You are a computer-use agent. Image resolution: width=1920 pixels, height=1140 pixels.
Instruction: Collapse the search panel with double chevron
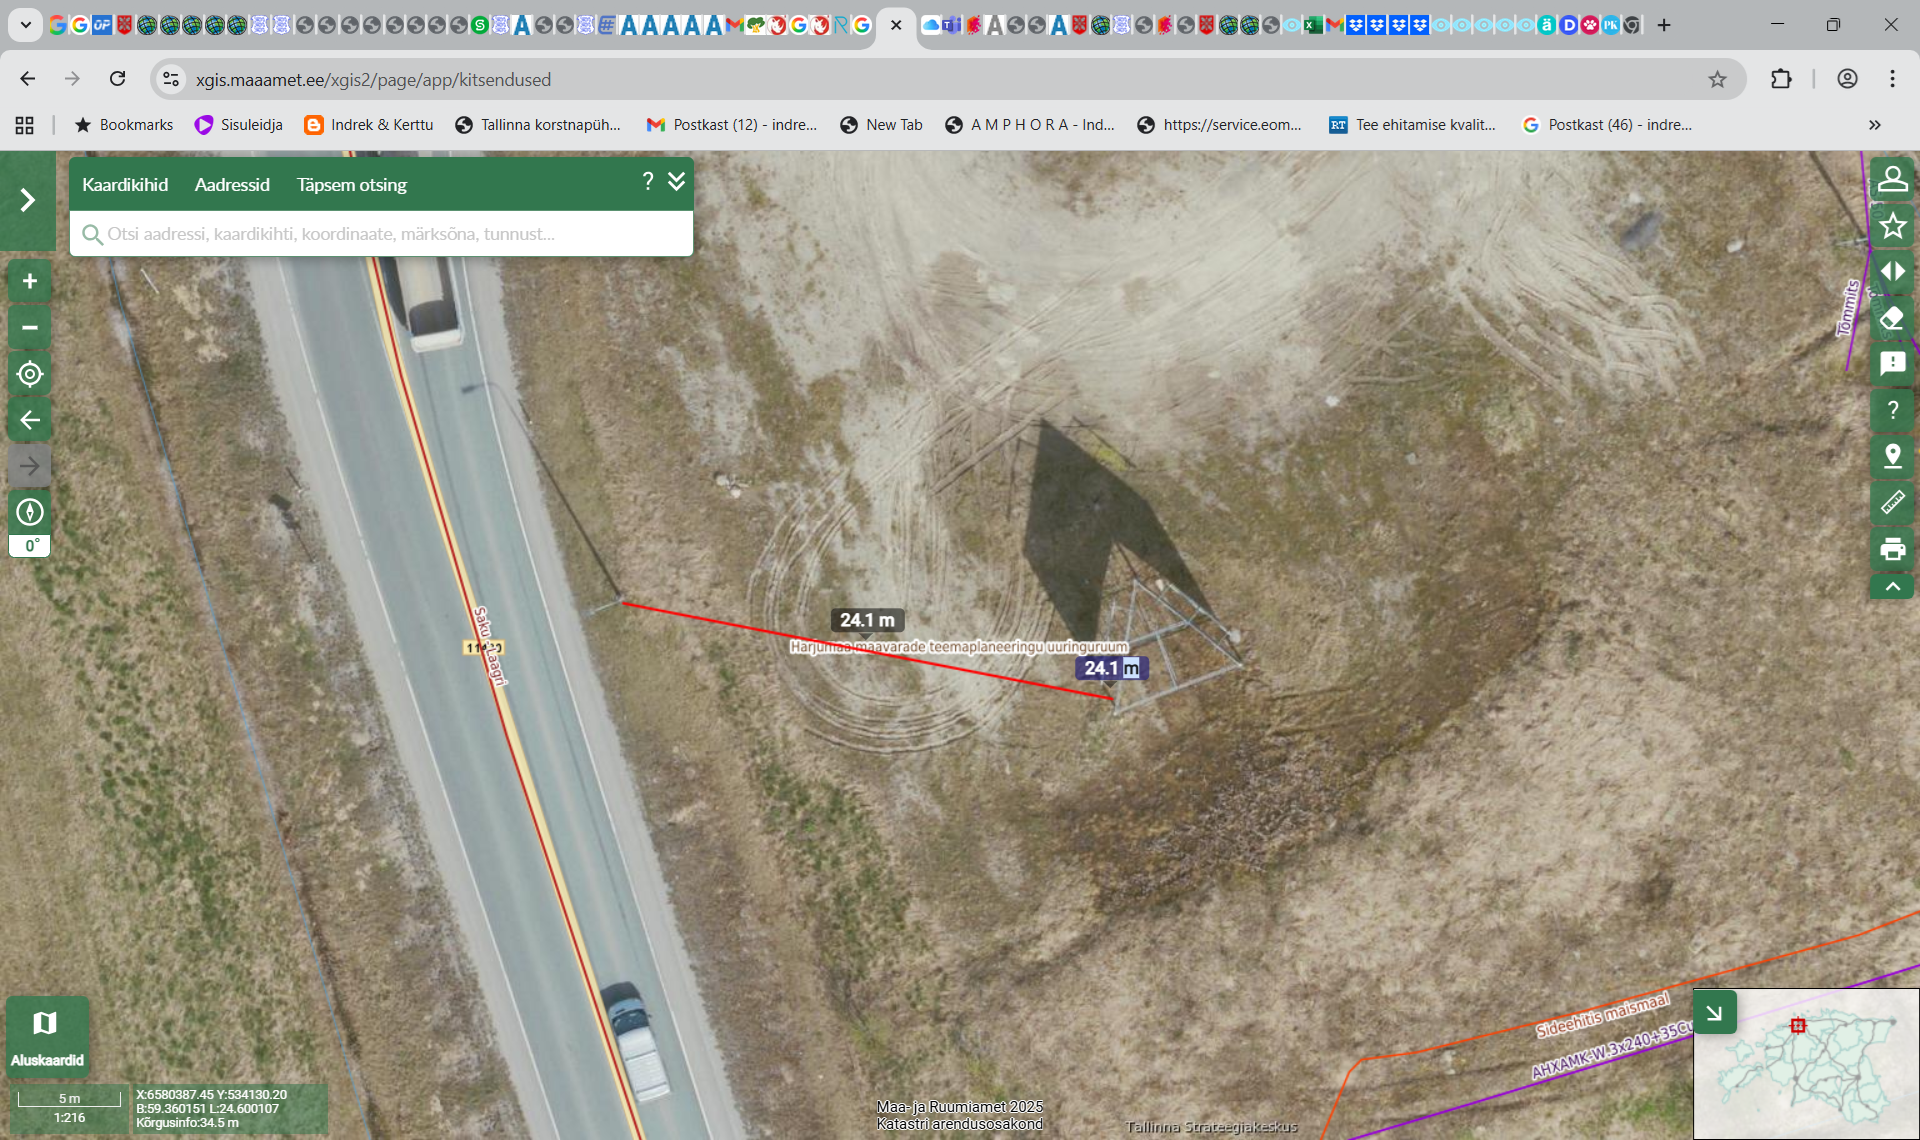[677, 181]
